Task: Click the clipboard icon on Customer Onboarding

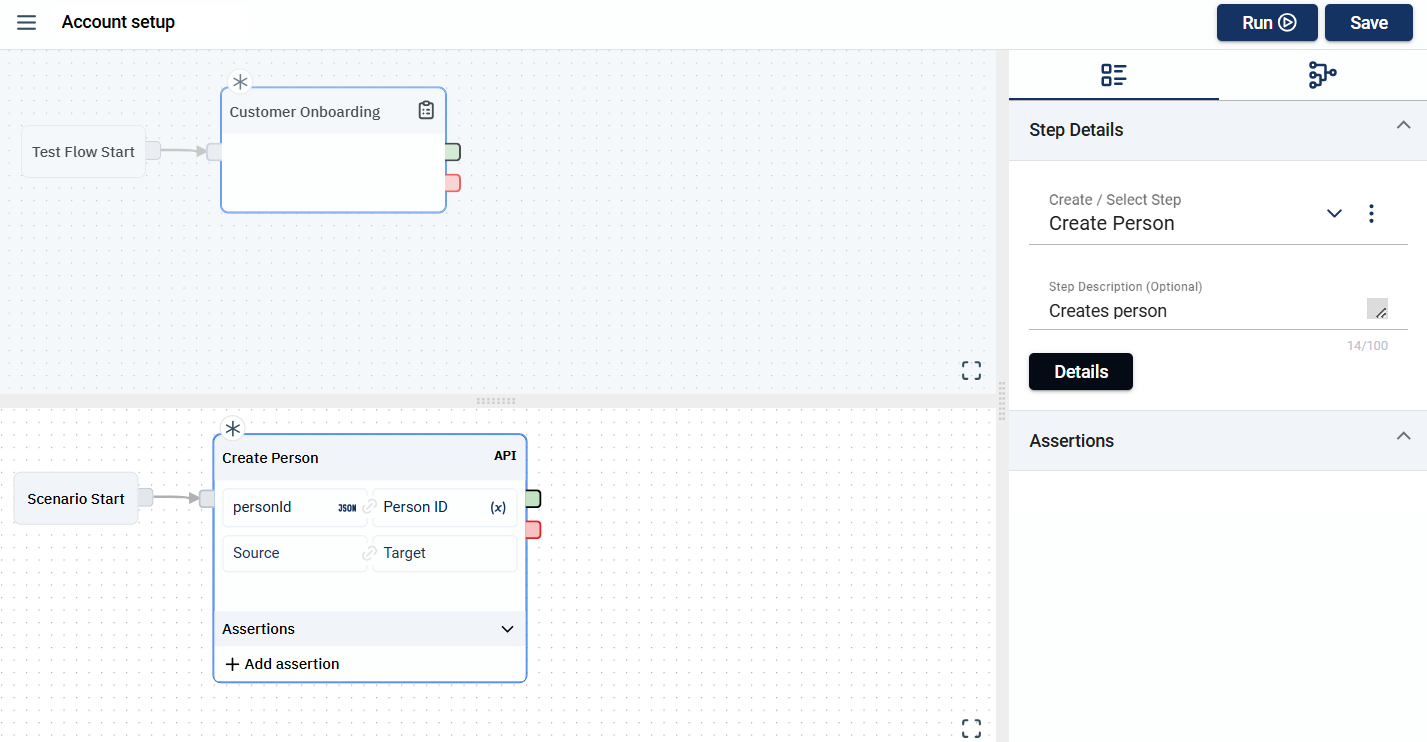Action: [x=426, y=111]
